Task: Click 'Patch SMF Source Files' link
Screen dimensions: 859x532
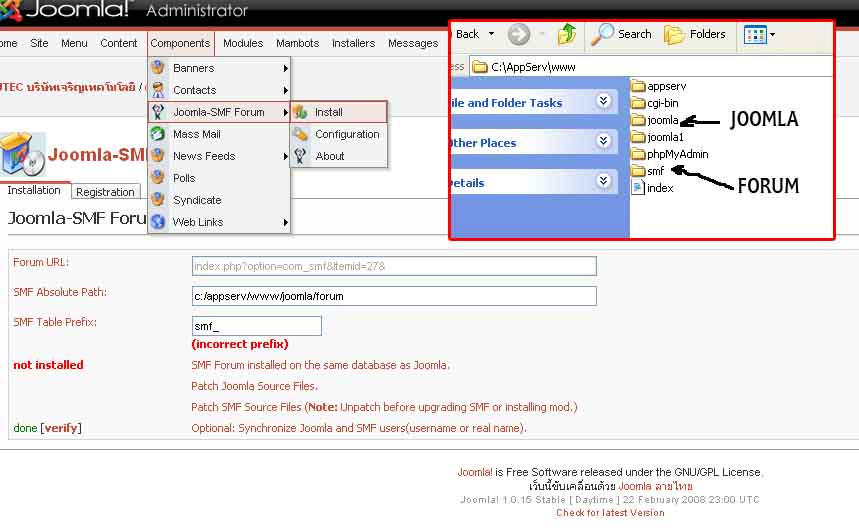Action: pos(246,407)
